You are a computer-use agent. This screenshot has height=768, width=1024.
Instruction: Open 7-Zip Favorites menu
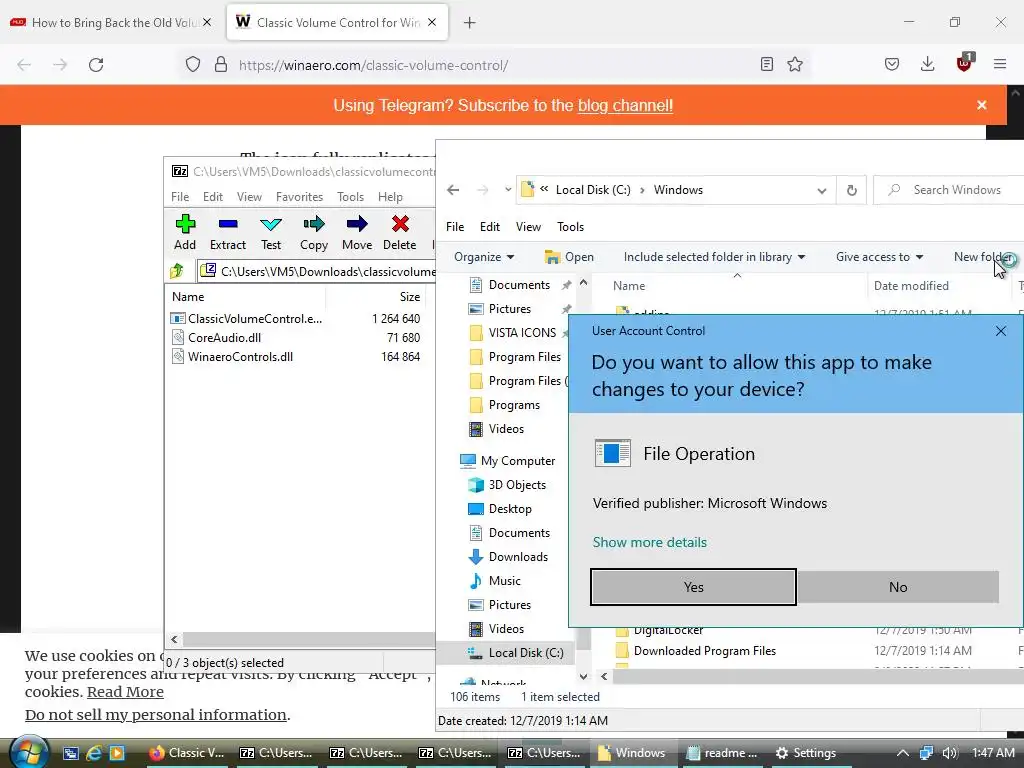[299, 197]
